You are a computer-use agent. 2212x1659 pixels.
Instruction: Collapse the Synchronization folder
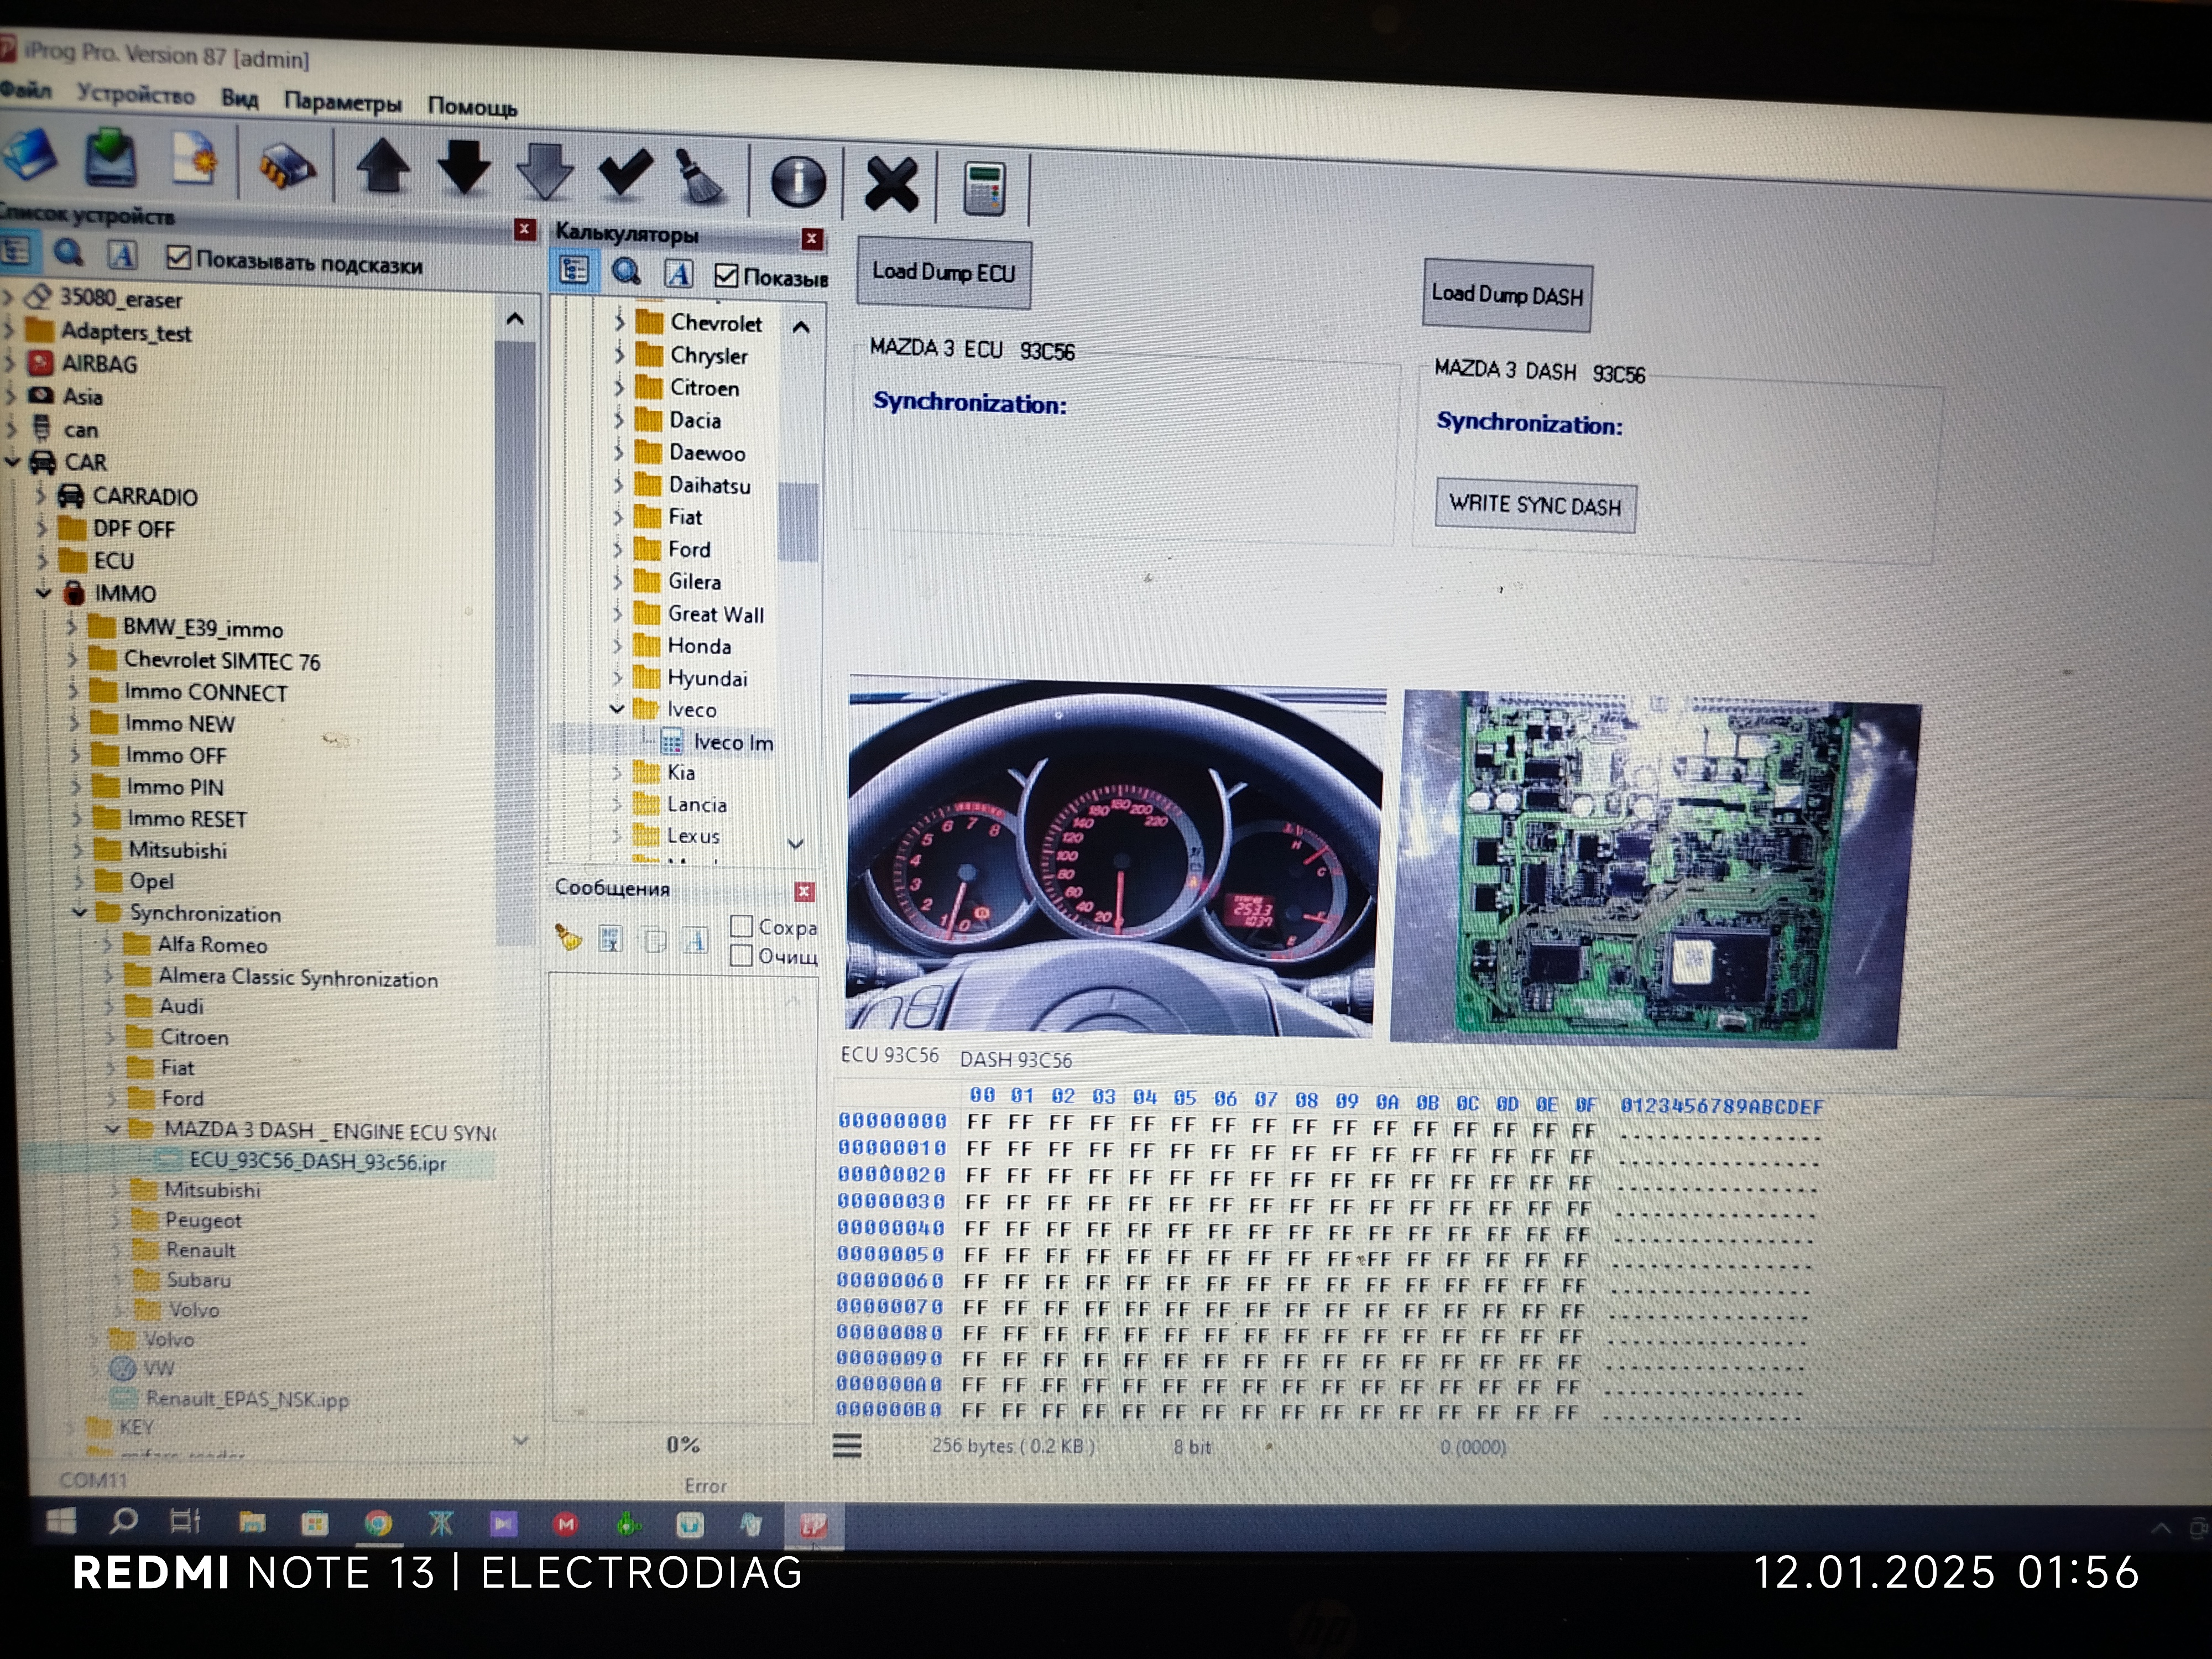pyautogui.click(x=80, y=912)
